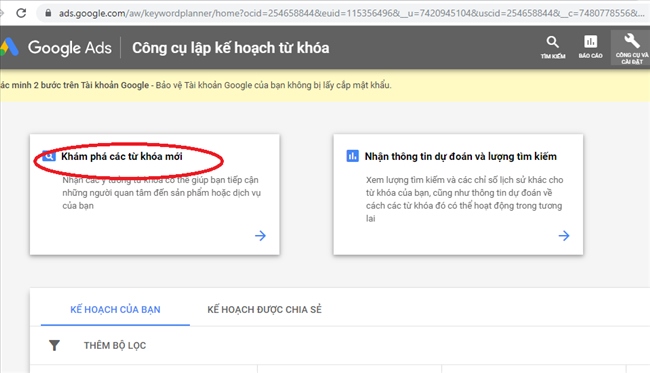Switch to KẾ HOẠCH CỦA BẠN tab
This screenshot has width=650, height=373.
(x=115, y=310)
